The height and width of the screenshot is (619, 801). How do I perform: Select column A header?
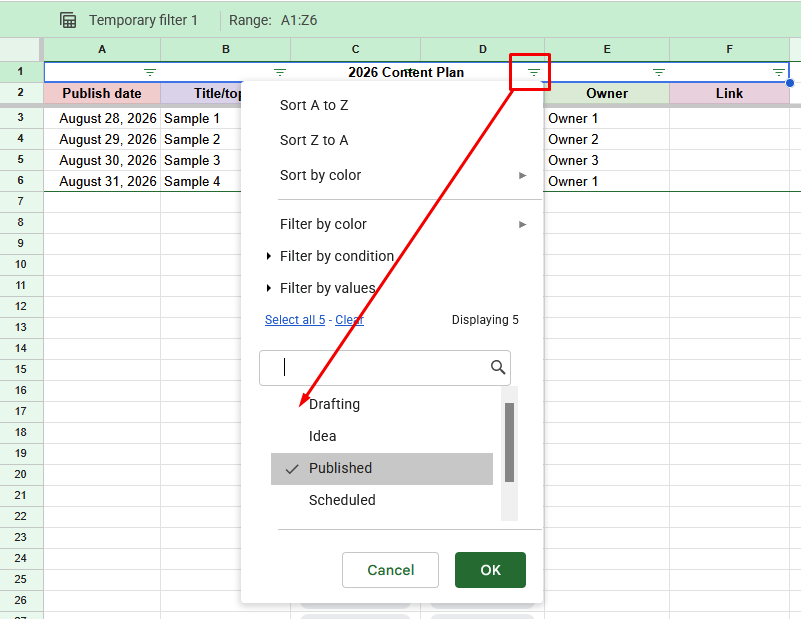[102, 50]
